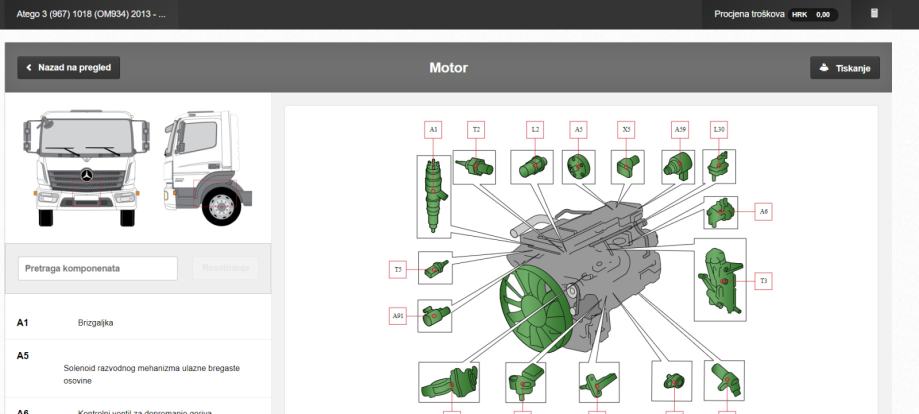Select the sensor component image under T2
919x414 pixels.
coord(474,167)
